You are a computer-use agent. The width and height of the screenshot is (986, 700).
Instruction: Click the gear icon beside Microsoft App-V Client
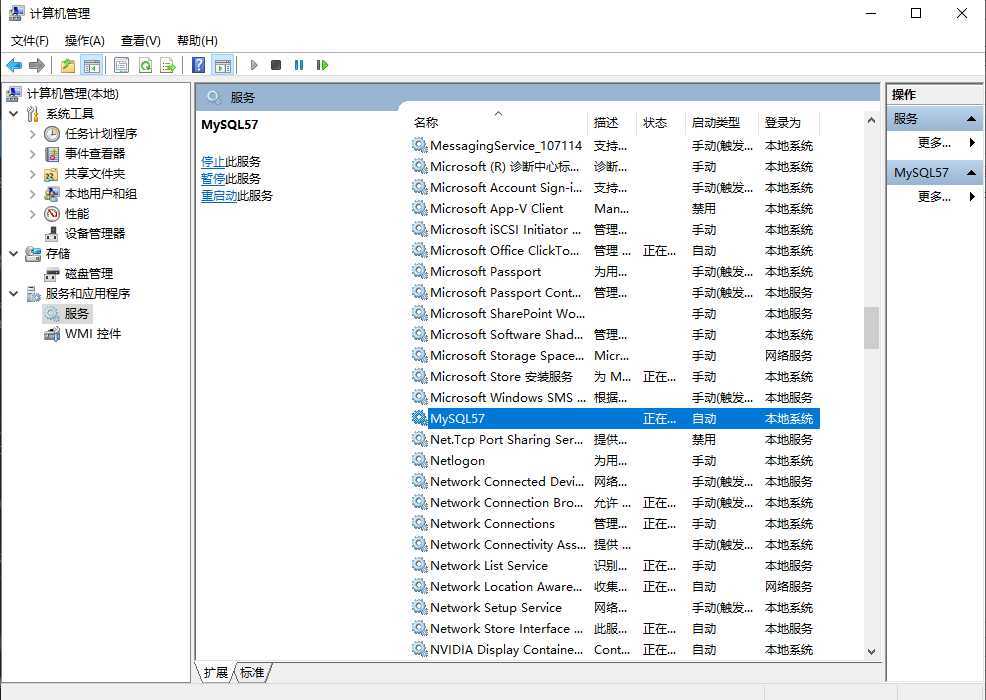[419, 208]
